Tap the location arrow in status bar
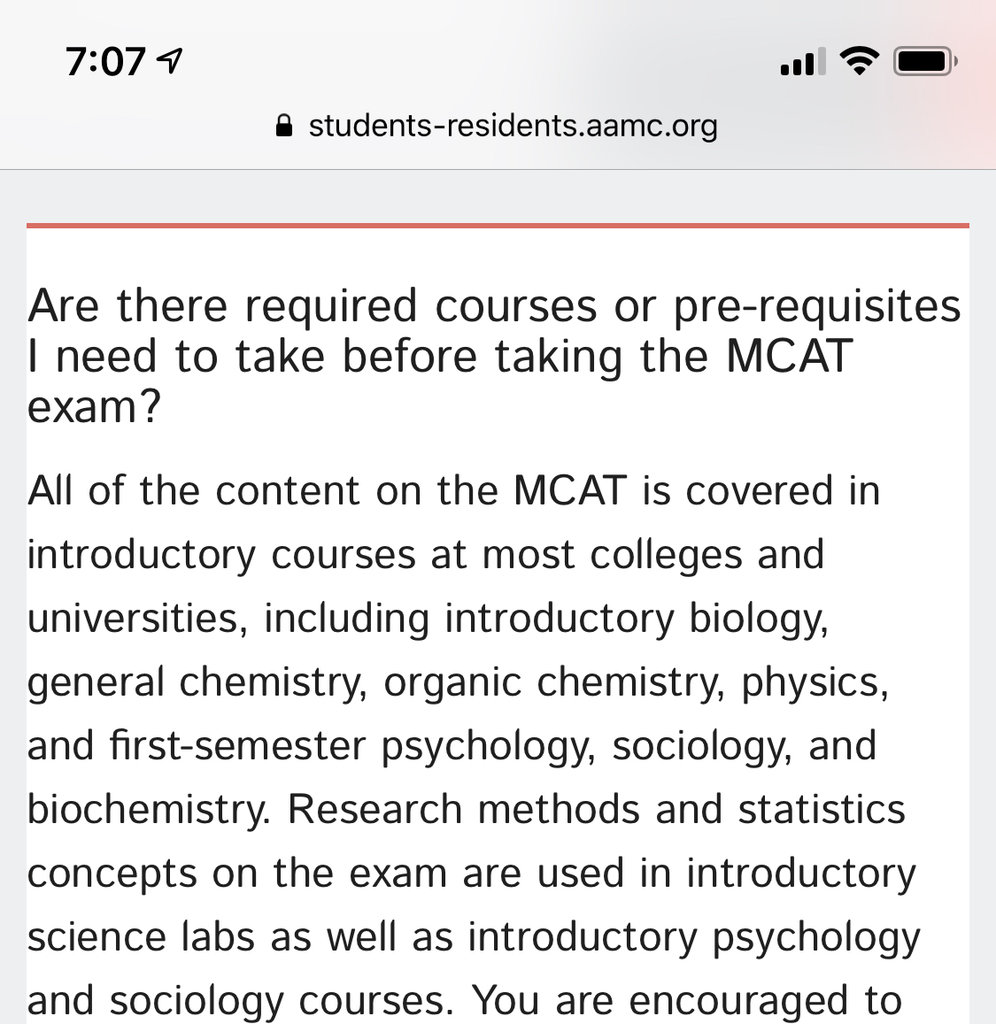996x1024 pixels. 170,62
